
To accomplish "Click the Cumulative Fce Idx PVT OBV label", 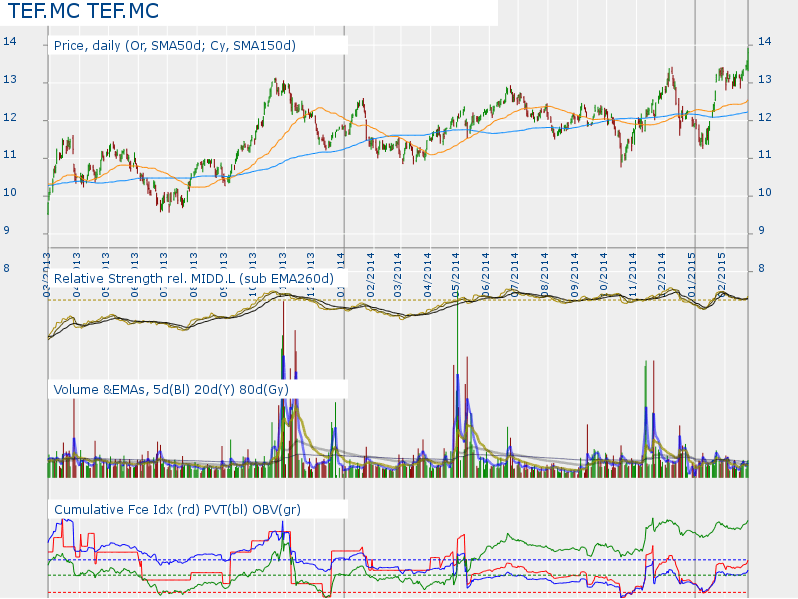I will click(177, 510).
